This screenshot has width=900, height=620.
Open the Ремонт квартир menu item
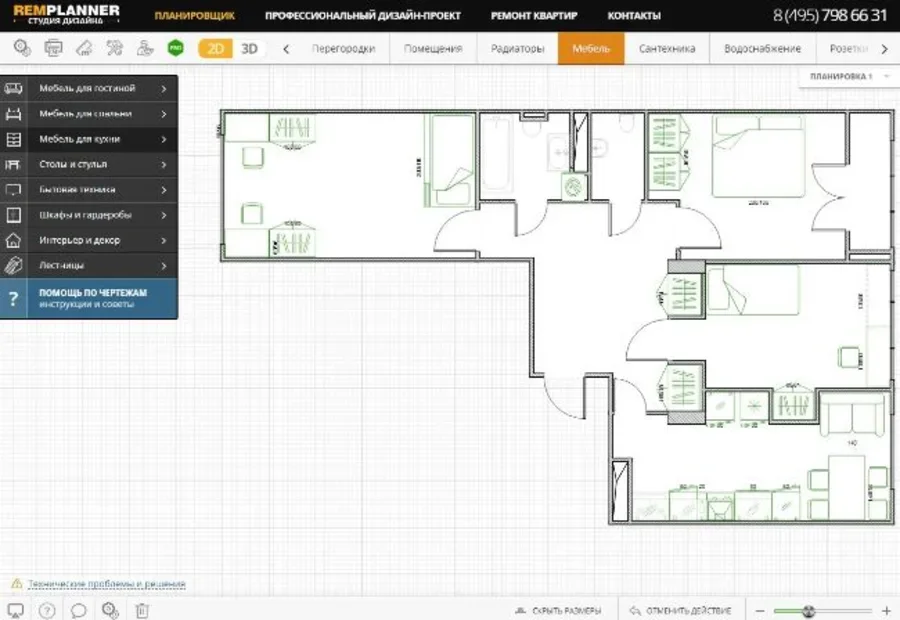[x=540, y=16]
